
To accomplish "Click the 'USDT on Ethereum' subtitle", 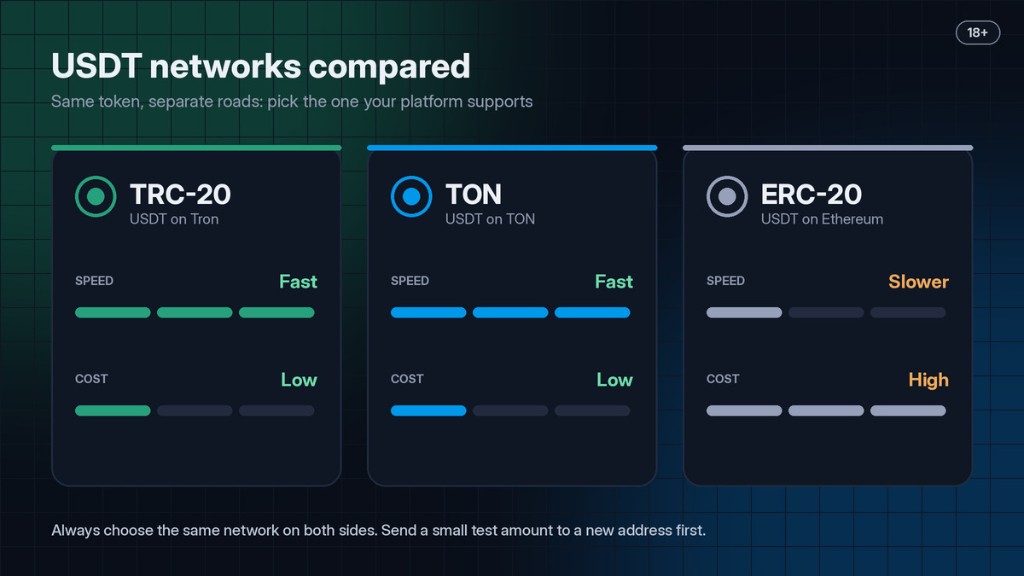I will point(822,219).
